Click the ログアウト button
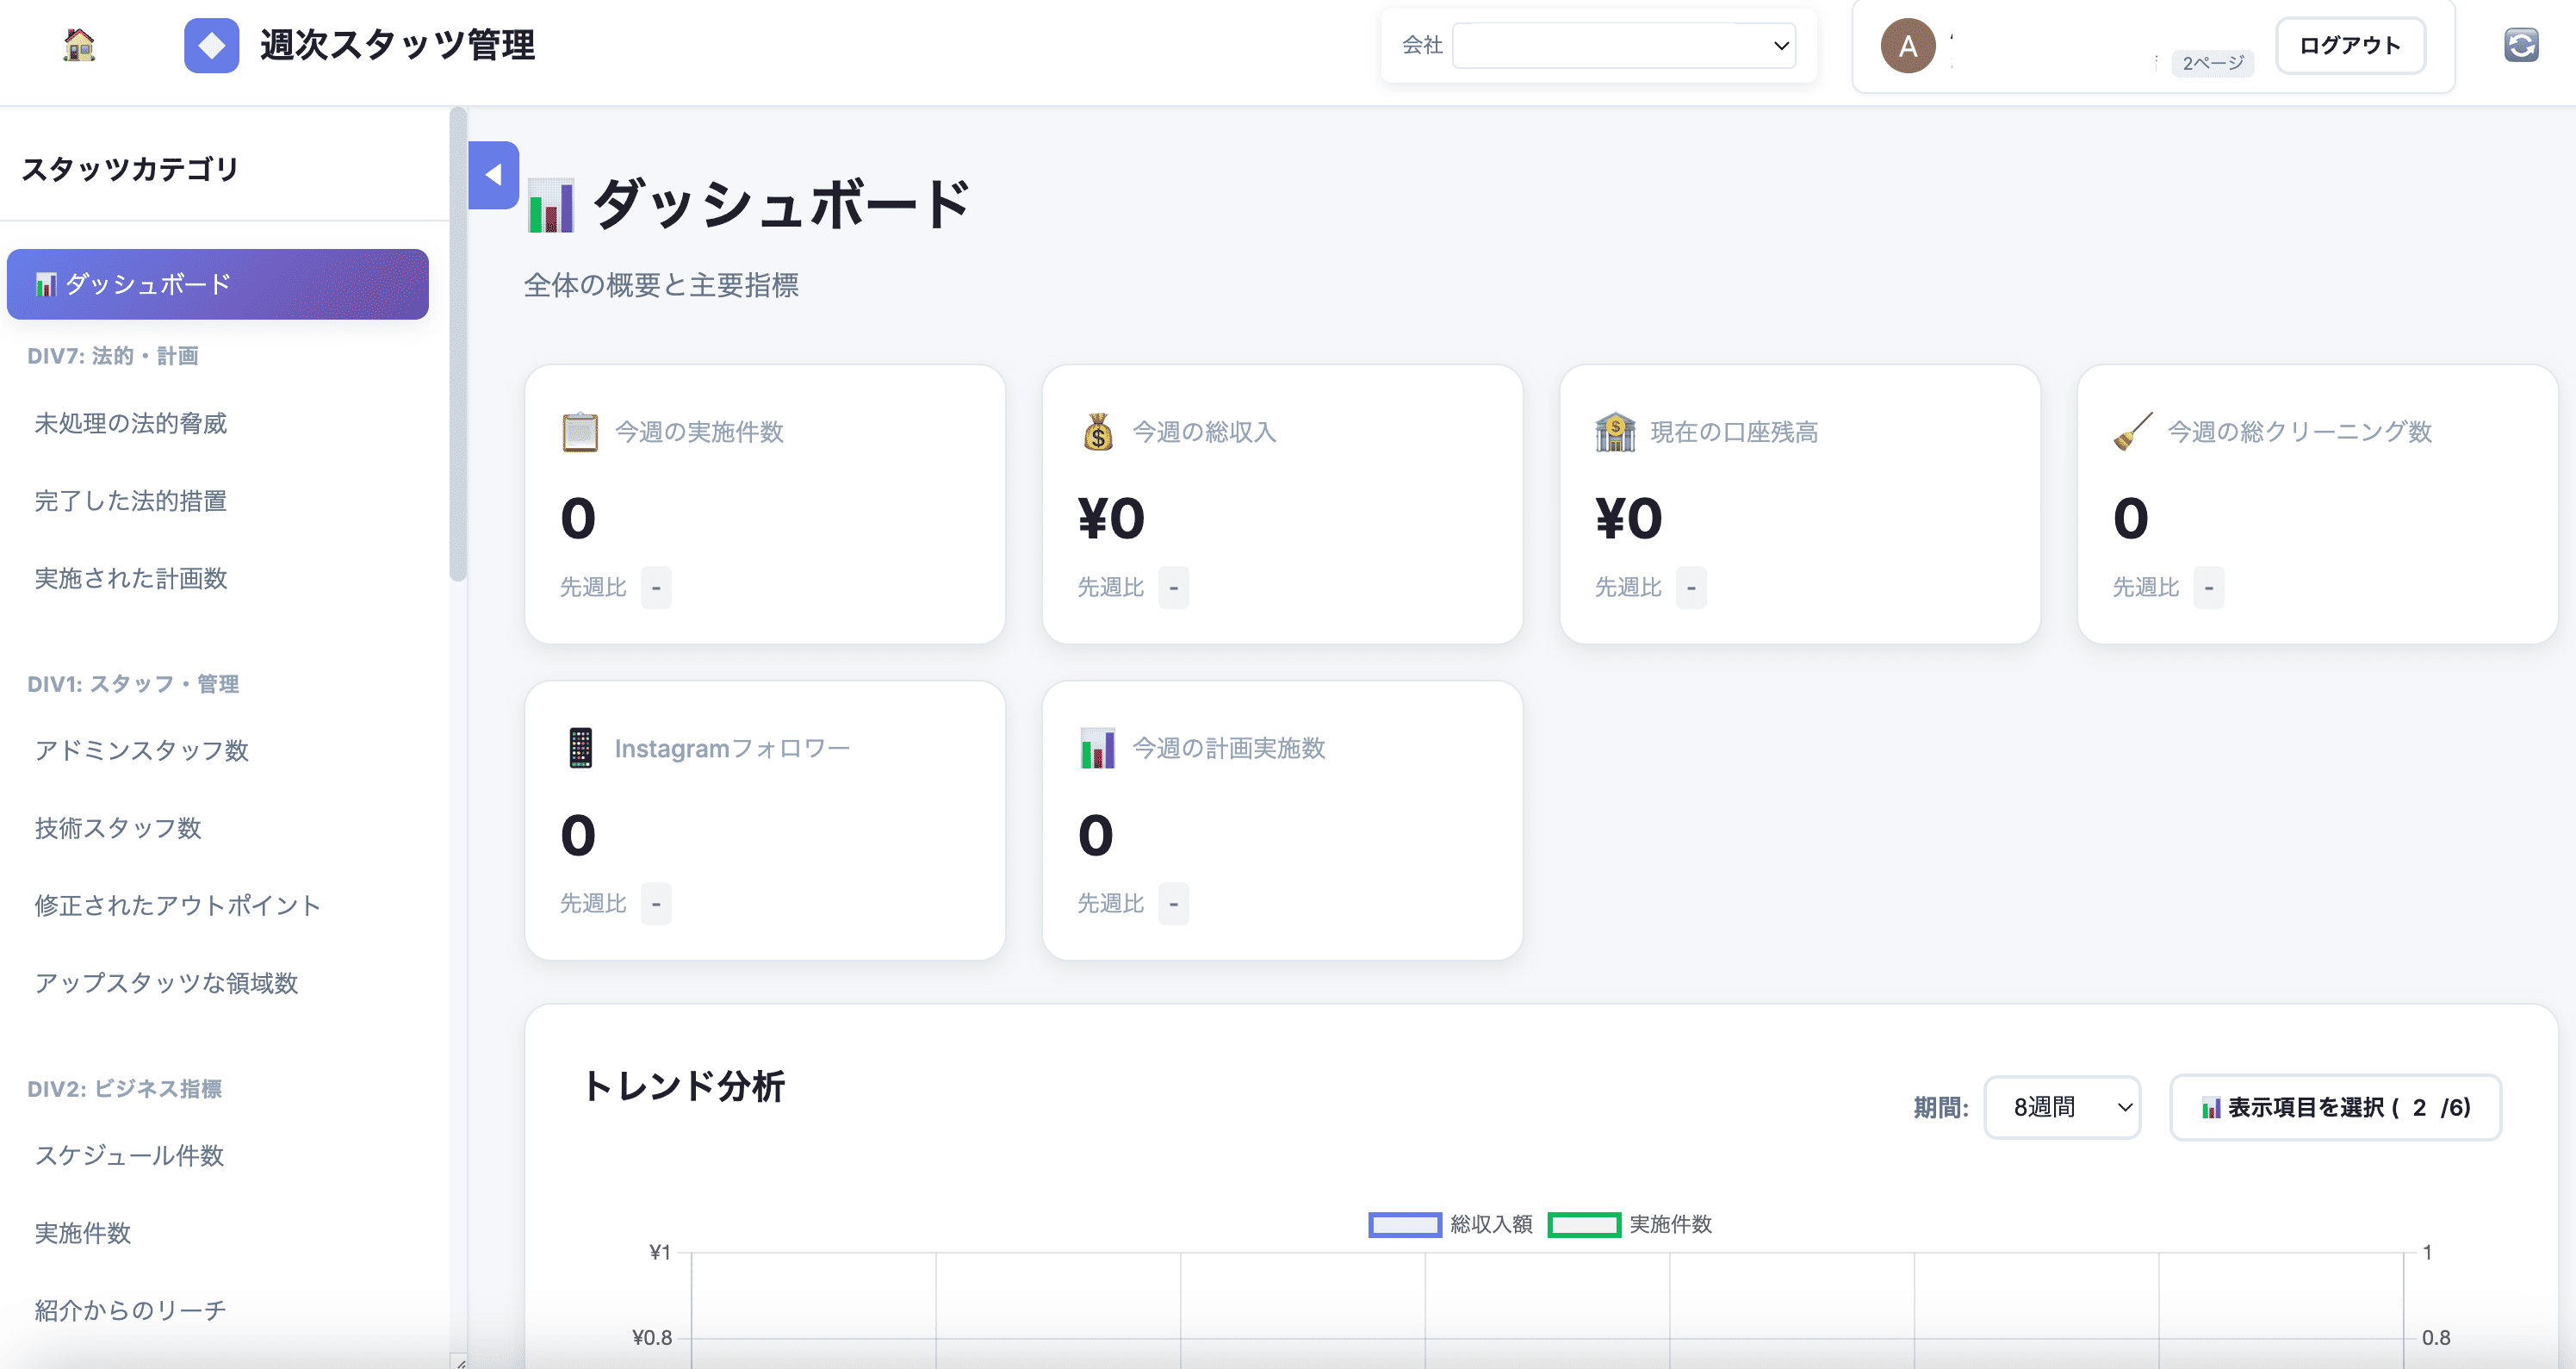The image size is (2576, 1369). click(2349, 44)
